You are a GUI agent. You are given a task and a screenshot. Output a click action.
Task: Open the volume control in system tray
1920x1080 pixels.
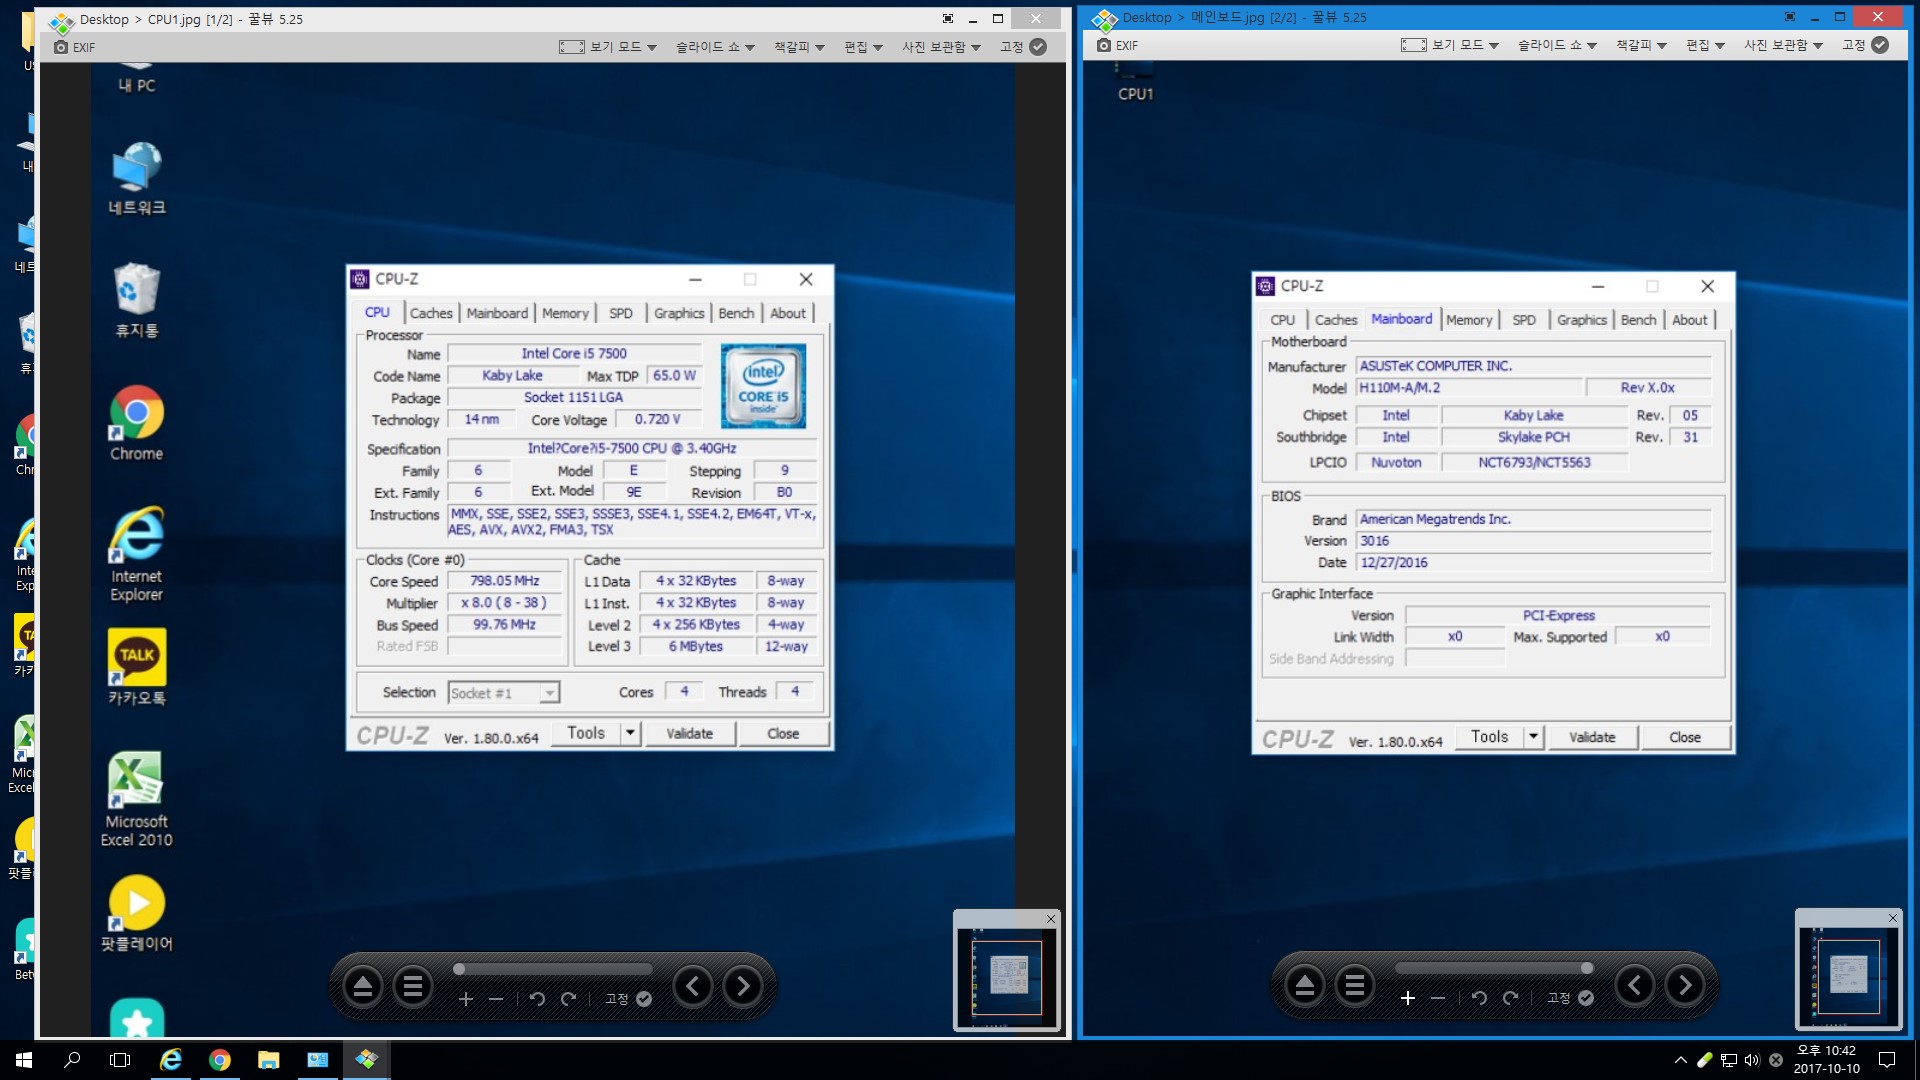[1752, 1060]
